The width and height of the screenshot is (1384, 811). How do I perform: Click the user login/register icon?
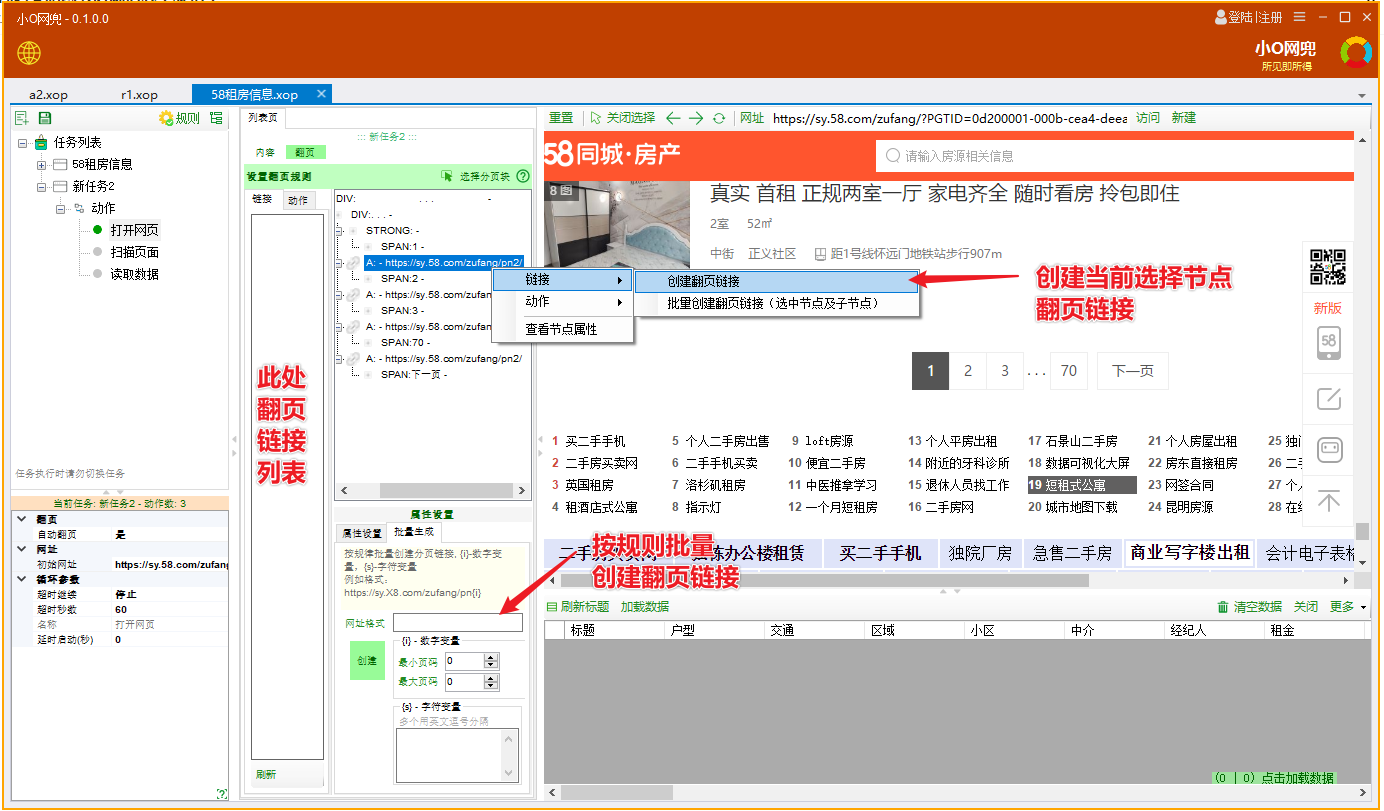coord(1220,17)
